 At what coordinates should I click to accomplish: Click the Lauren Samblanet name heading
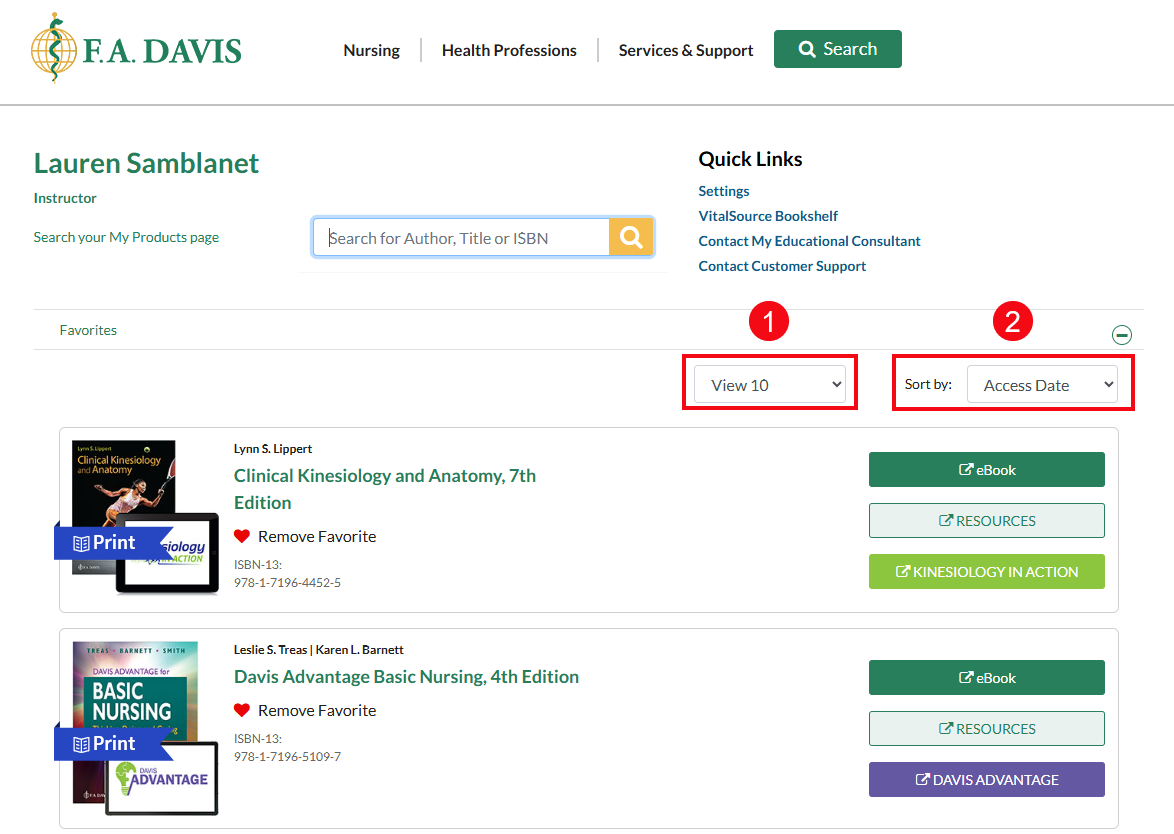[146, 163]
